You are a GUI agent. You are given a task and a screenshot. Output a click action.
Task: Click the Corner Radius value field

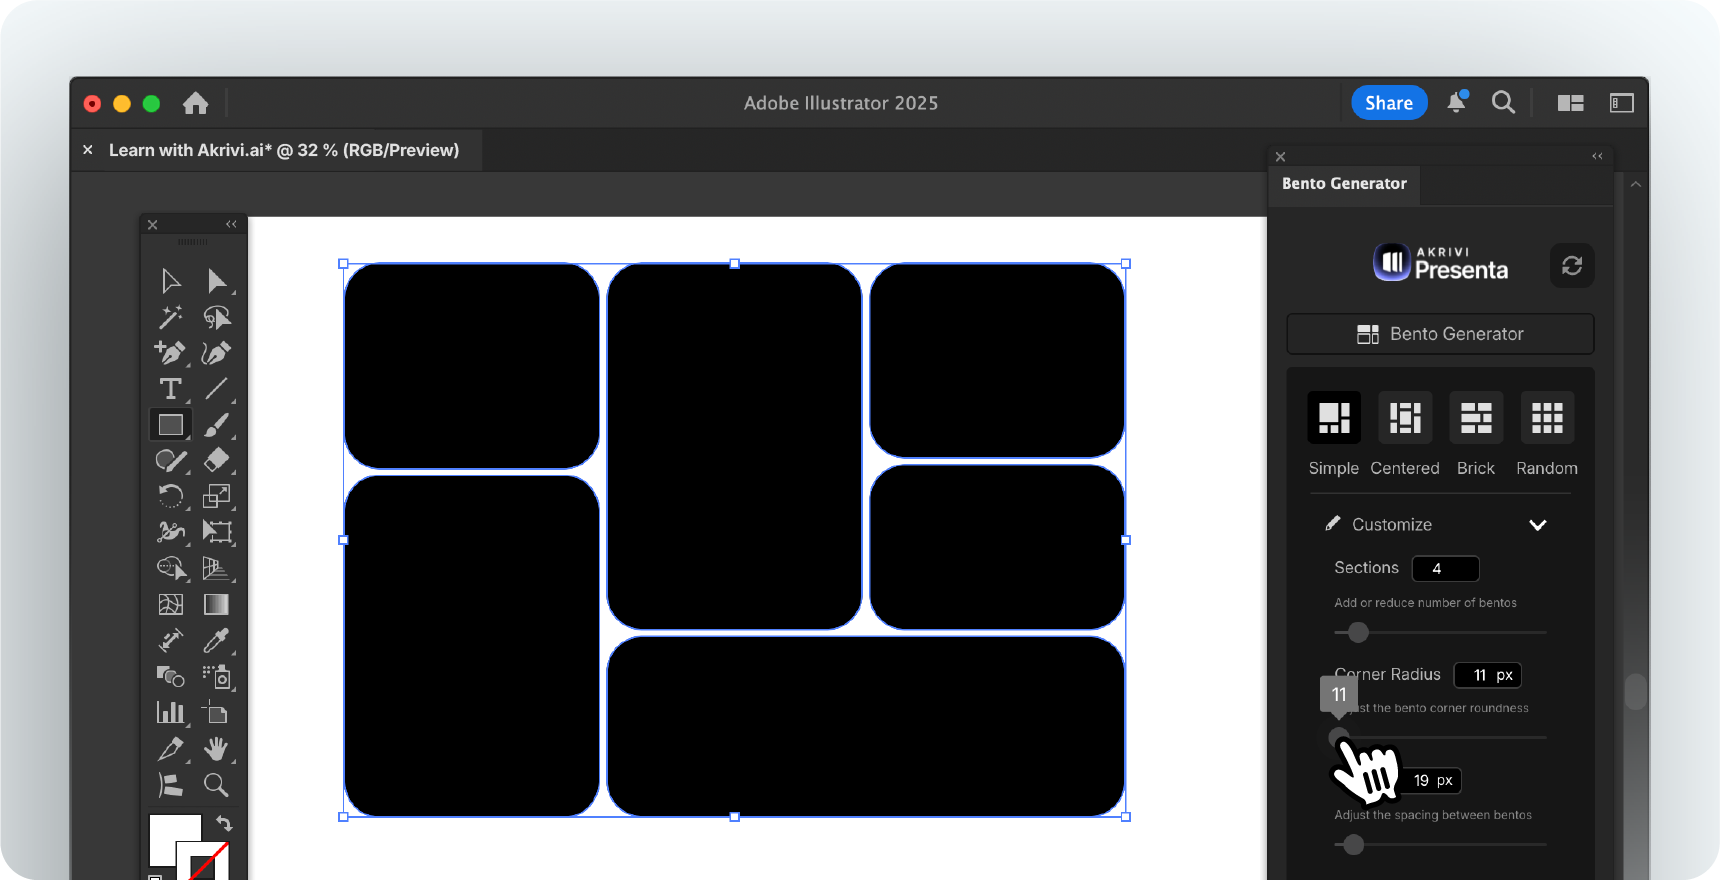(1487, 675)
